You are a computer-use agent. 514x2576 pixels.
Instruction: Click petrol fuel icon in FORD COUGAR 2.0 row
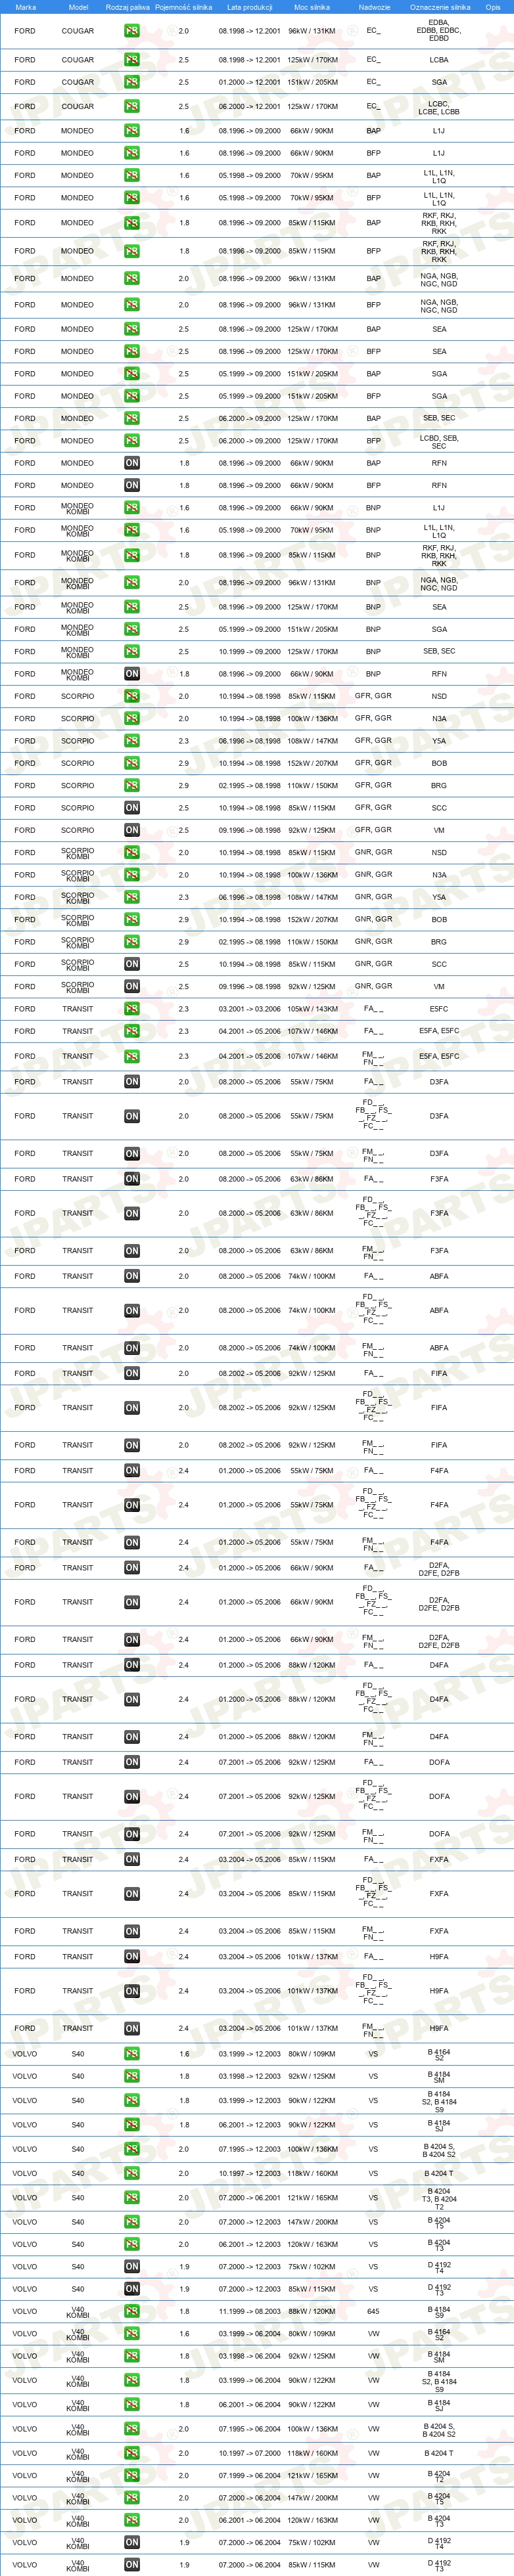(131, 31)
